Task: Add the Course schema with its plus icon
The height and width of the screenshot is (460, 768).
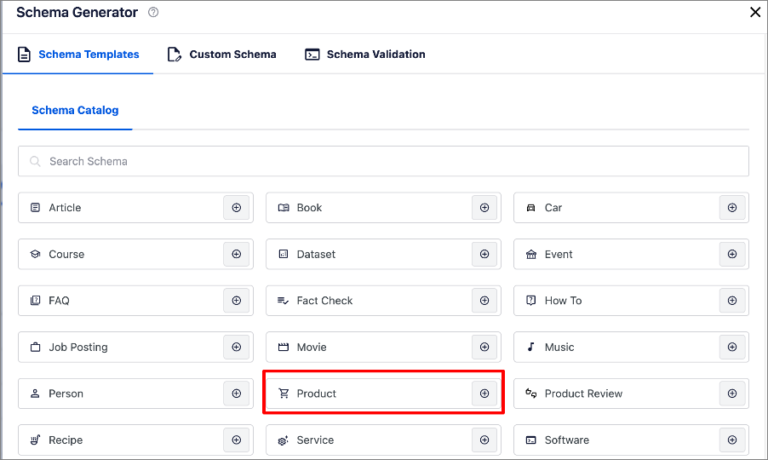Action: point(236,254)
